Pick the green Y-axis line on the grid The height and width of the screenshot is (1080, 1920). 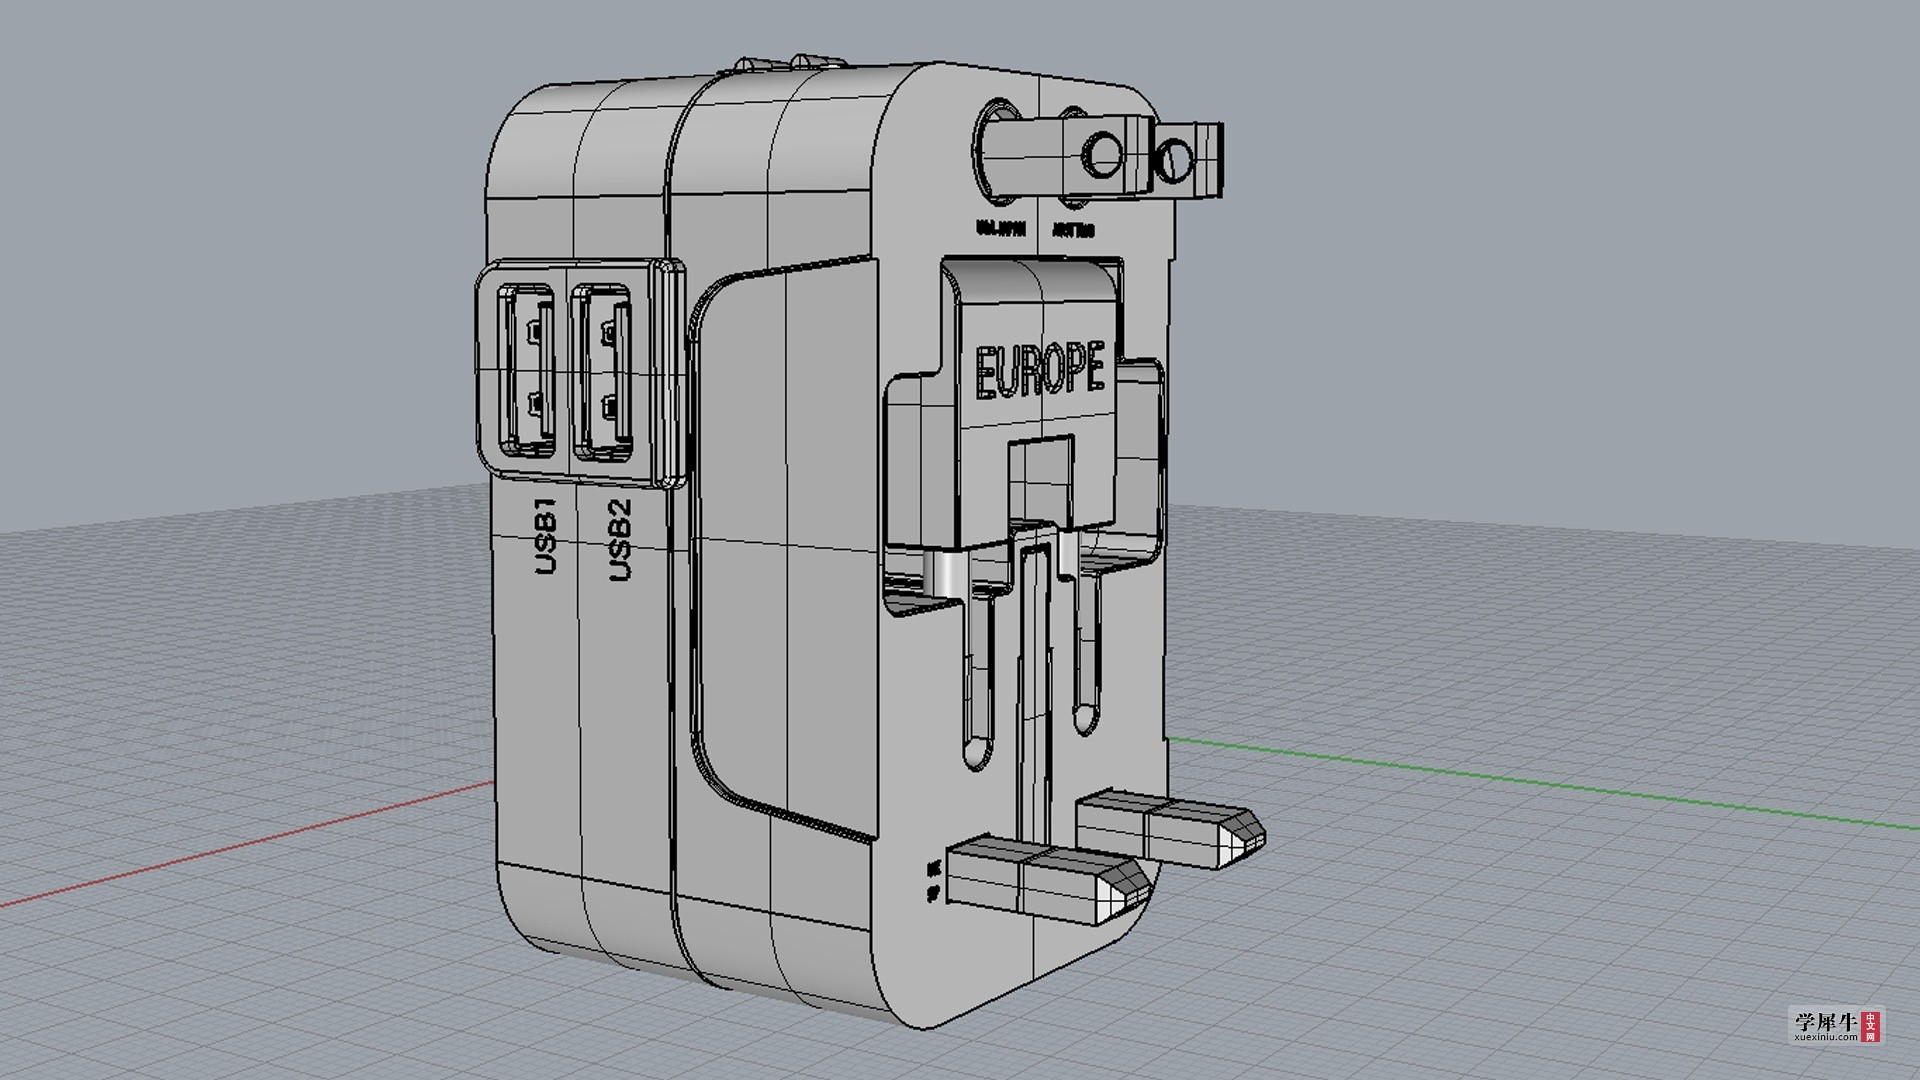coord(1545,784)
